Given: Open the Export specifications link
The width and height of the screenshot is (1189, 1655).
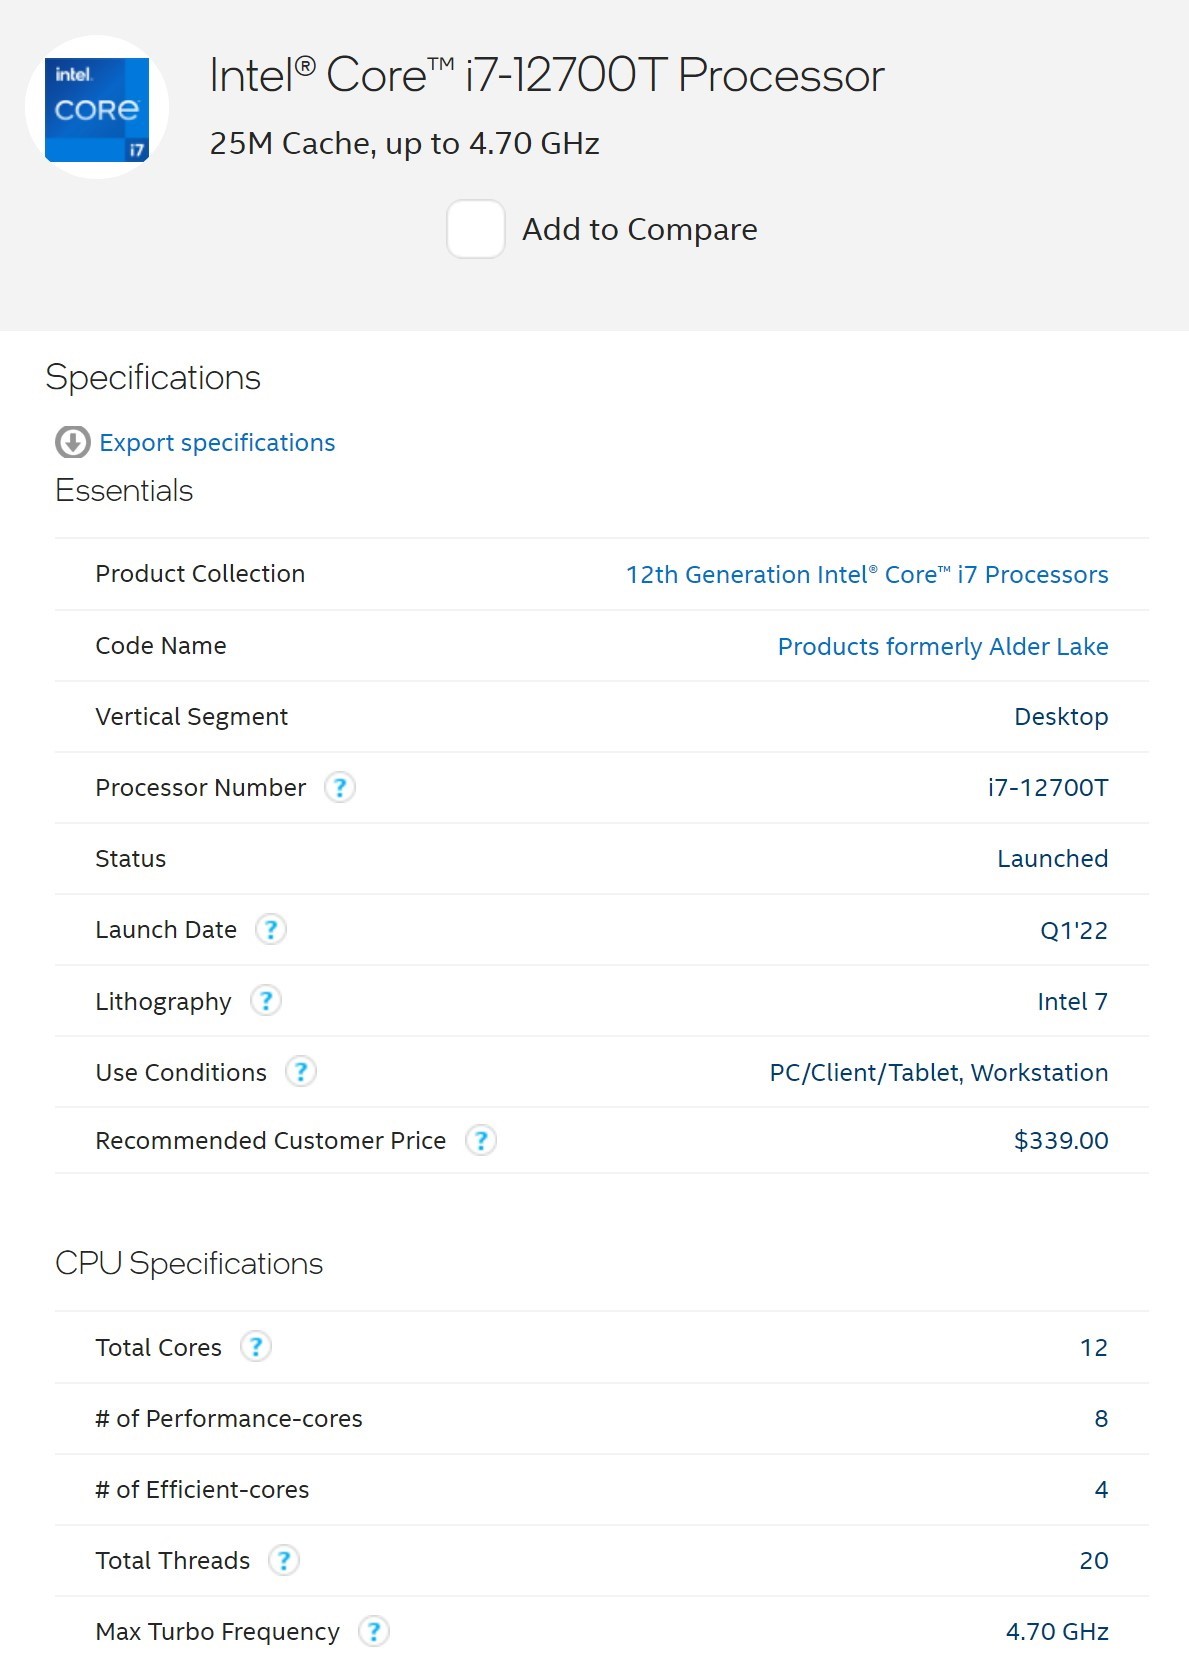Looking at the screenshot, I should pyautogui.click(x=217, y=442).
